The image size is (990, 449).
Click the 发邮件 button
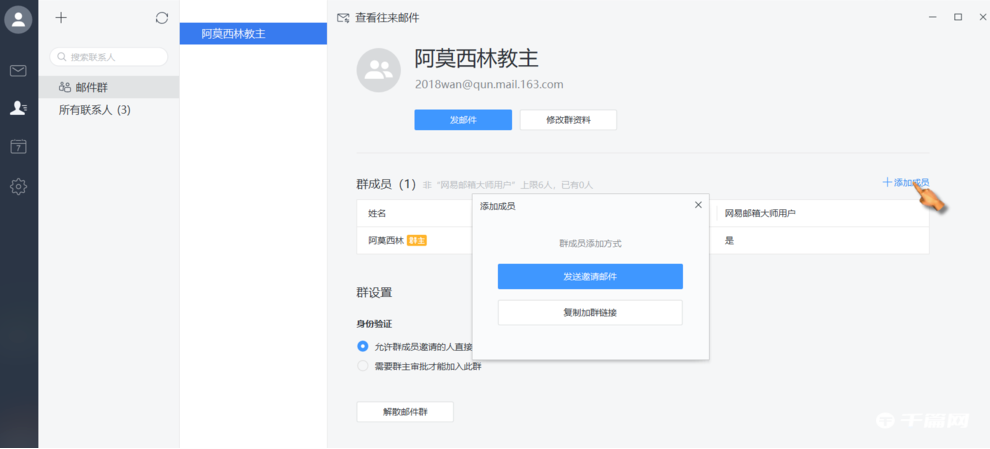point(463,120)
